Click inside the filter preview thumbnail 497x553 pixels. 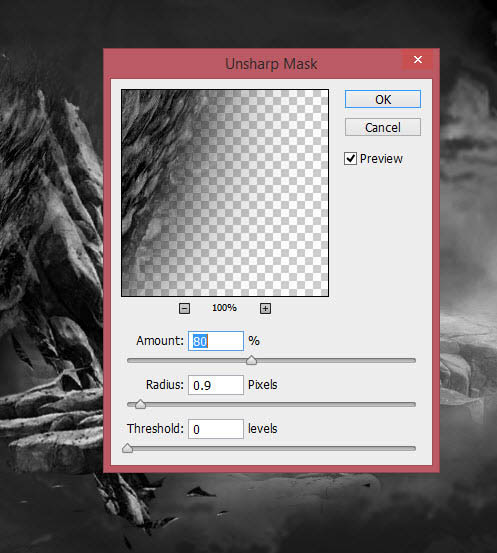(x=225, y=193)
